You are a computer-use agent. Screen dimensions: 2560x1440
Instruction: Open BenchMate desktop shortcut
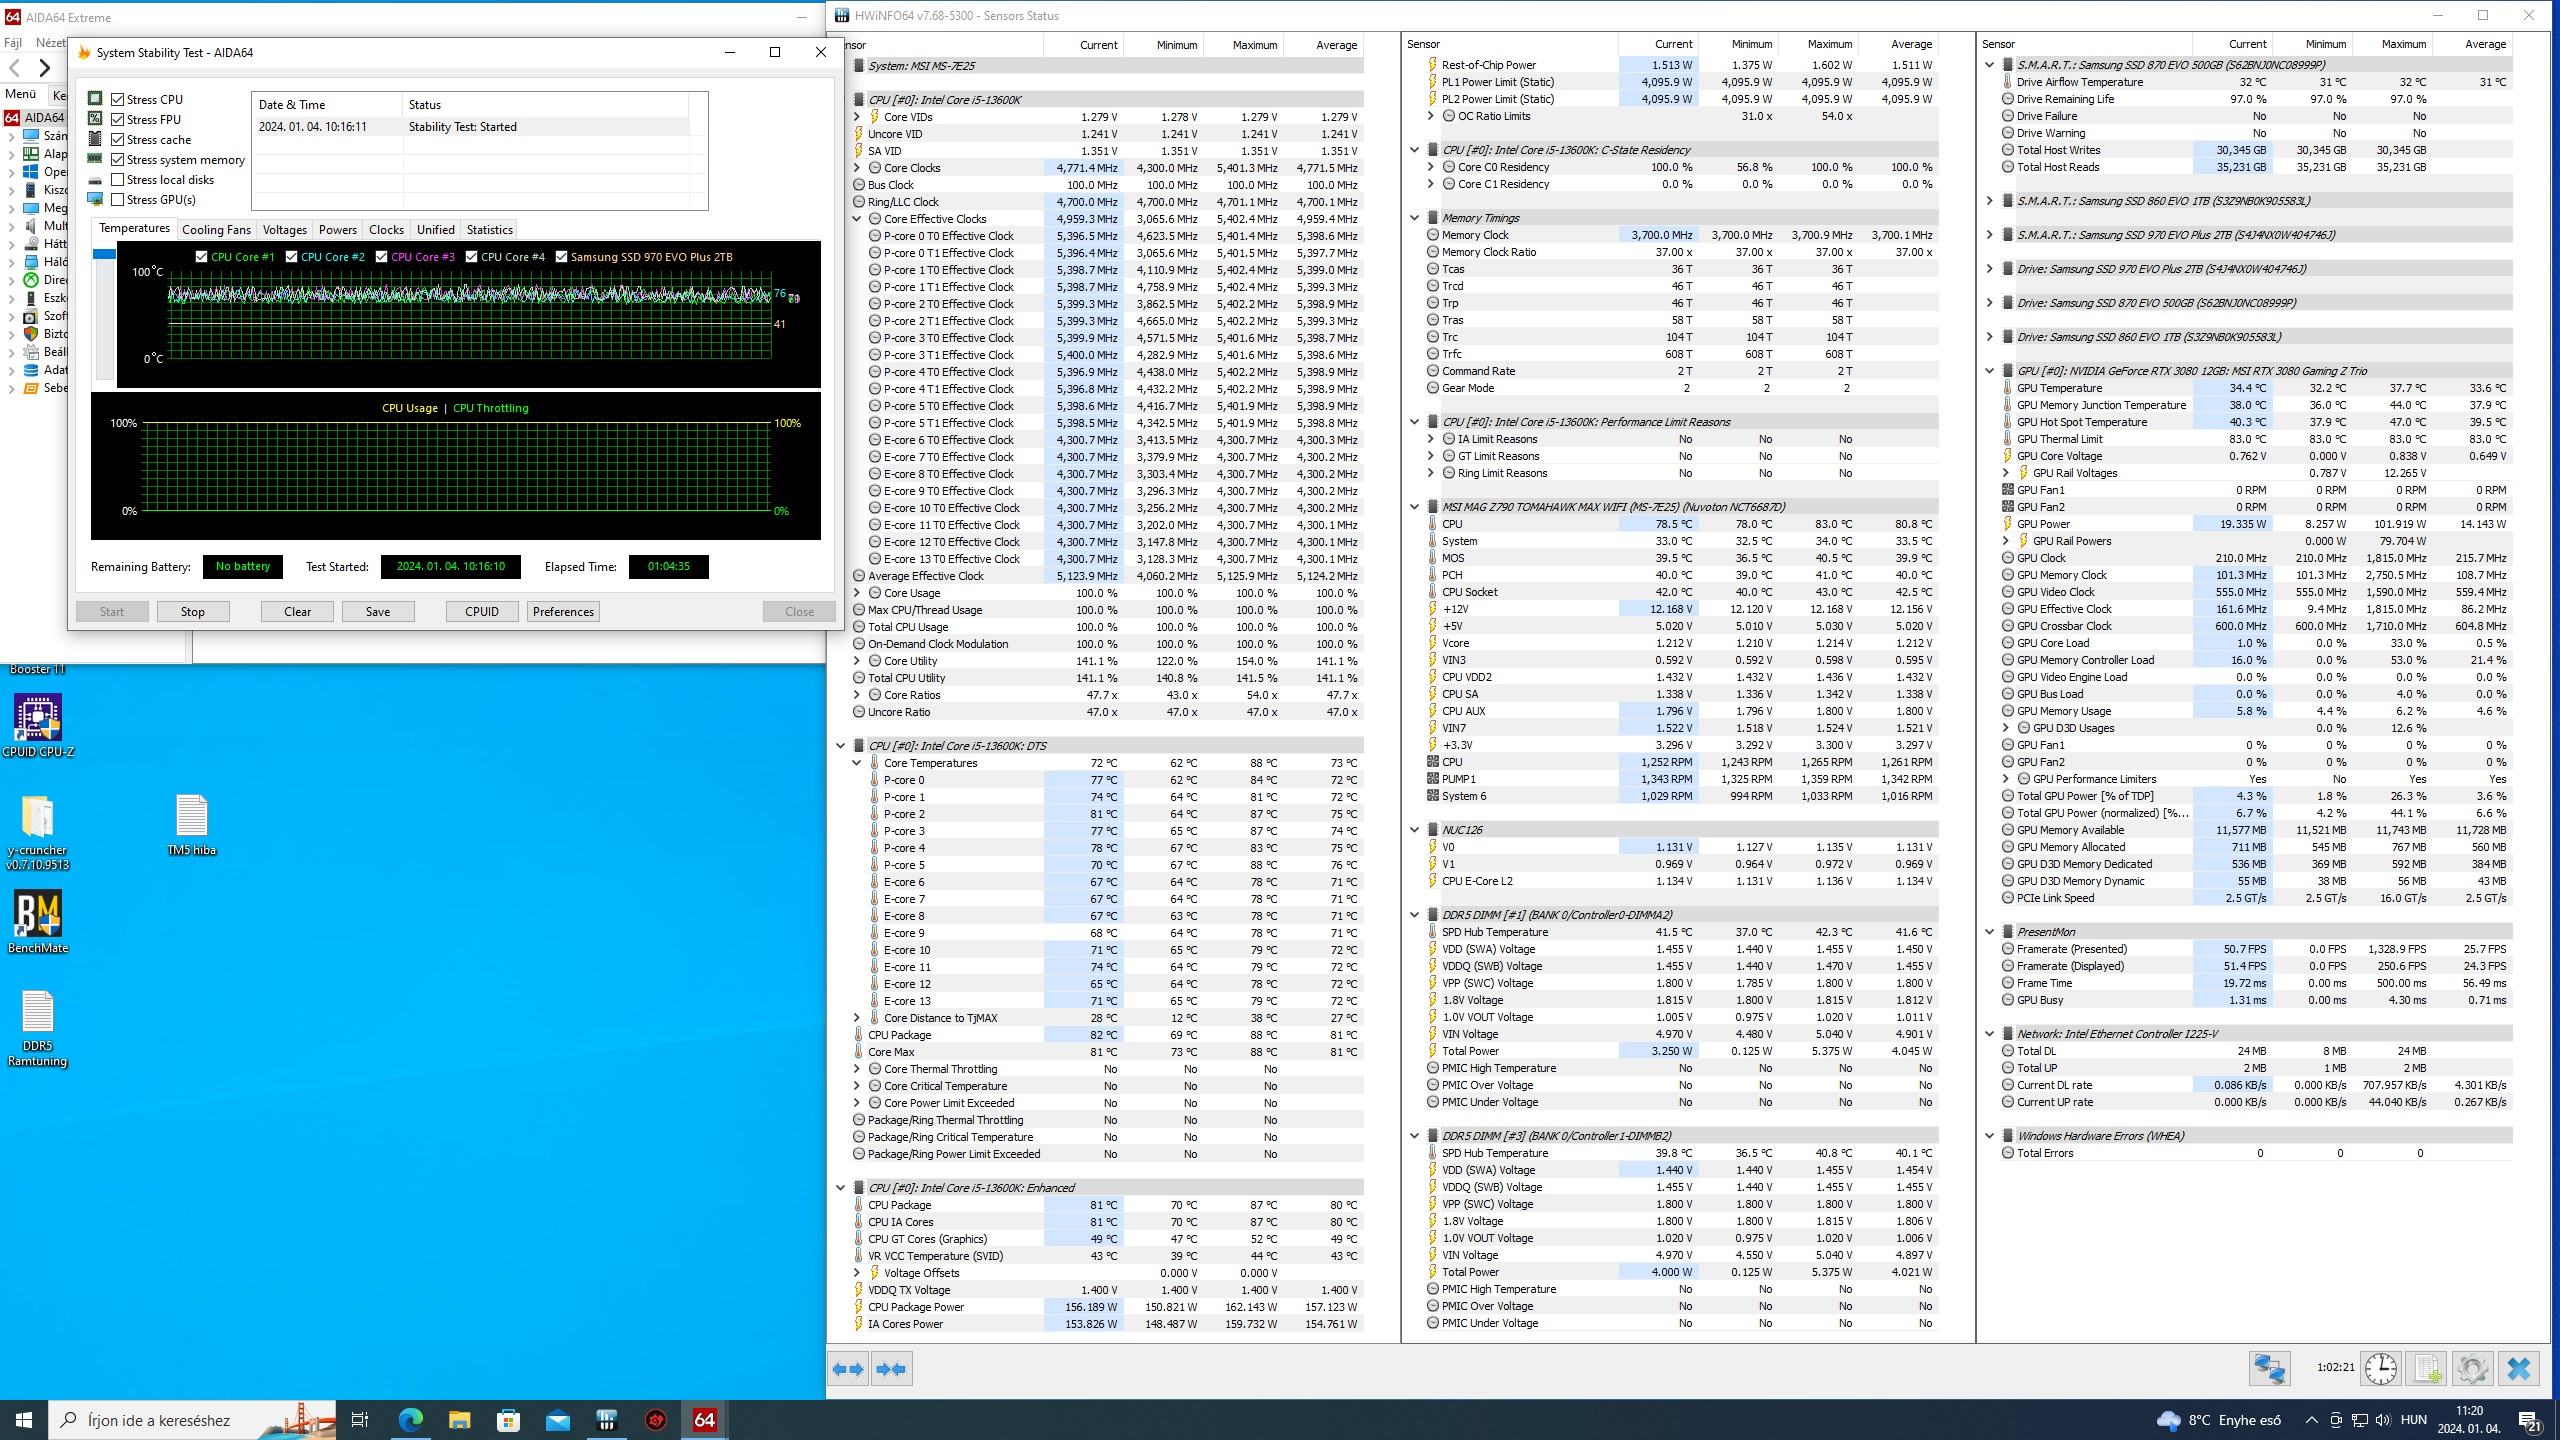[x=38, y=914]
